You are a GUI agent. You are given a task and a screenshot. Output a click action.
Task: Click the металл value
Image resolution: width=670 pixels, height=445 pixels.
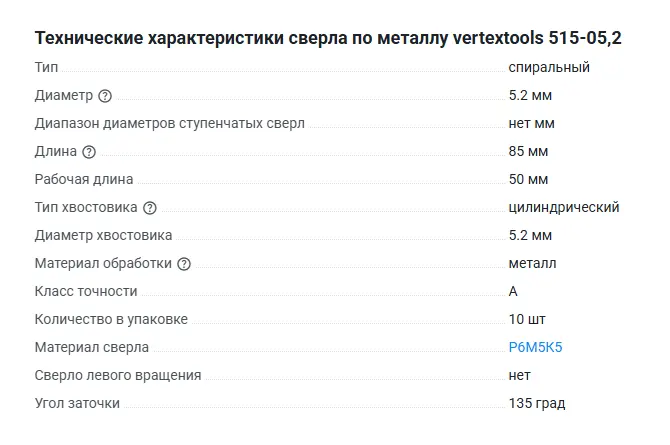coord(532,263)
